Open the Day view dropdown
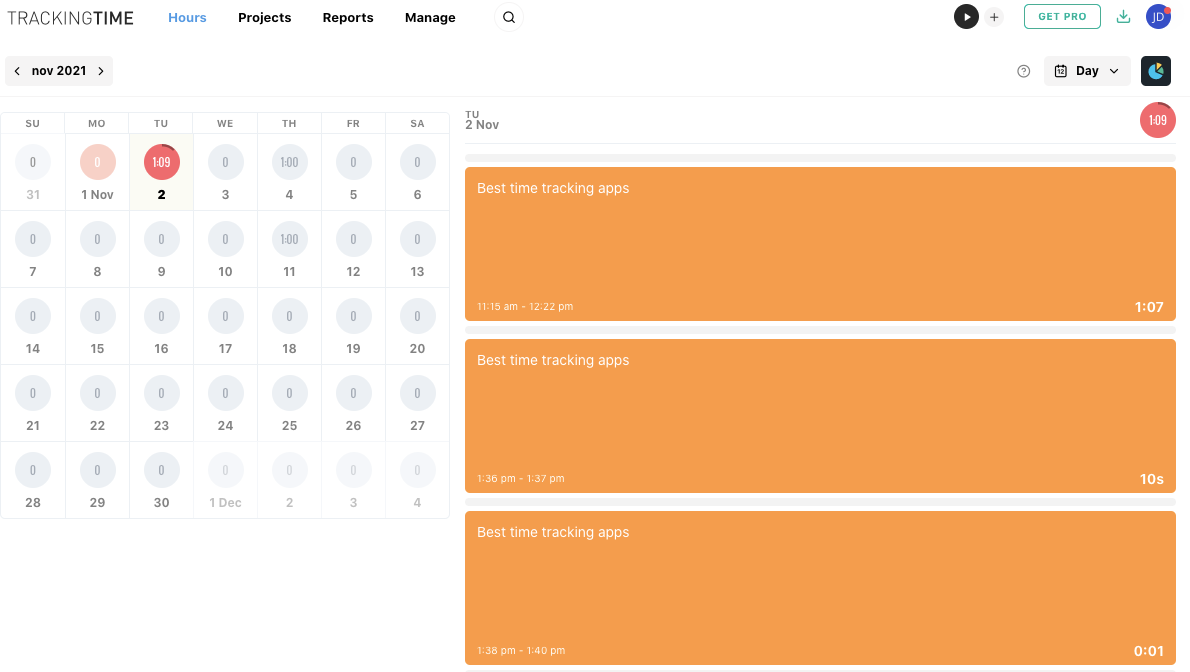This screenshot has width=1190, height=672. pyautogui.click(x=1087, y=71)
